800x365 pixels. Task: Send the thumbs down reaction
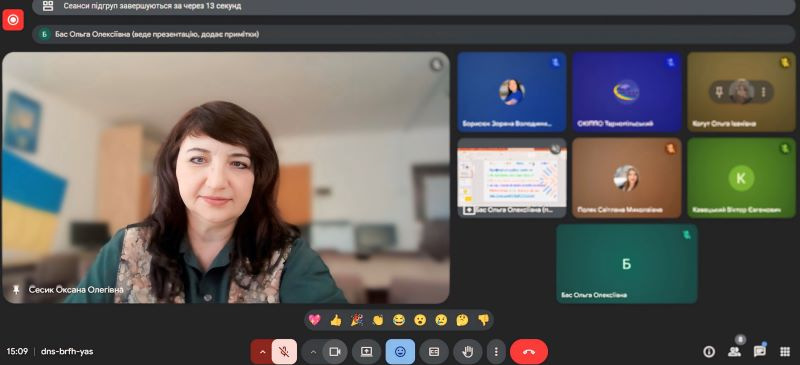[483, 320]
